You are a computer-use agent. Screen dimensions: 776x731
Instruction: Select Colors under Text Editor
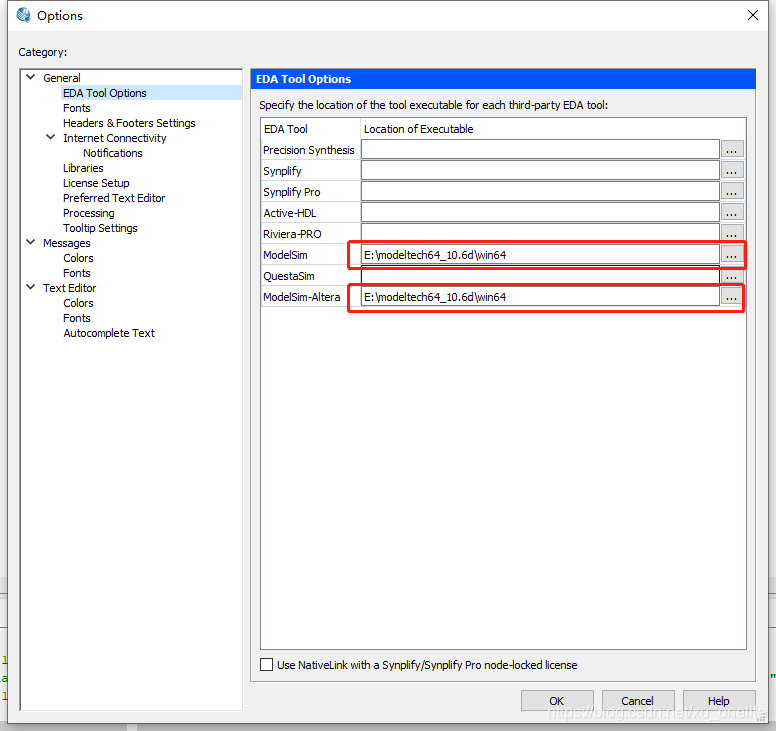pos(78,303)
